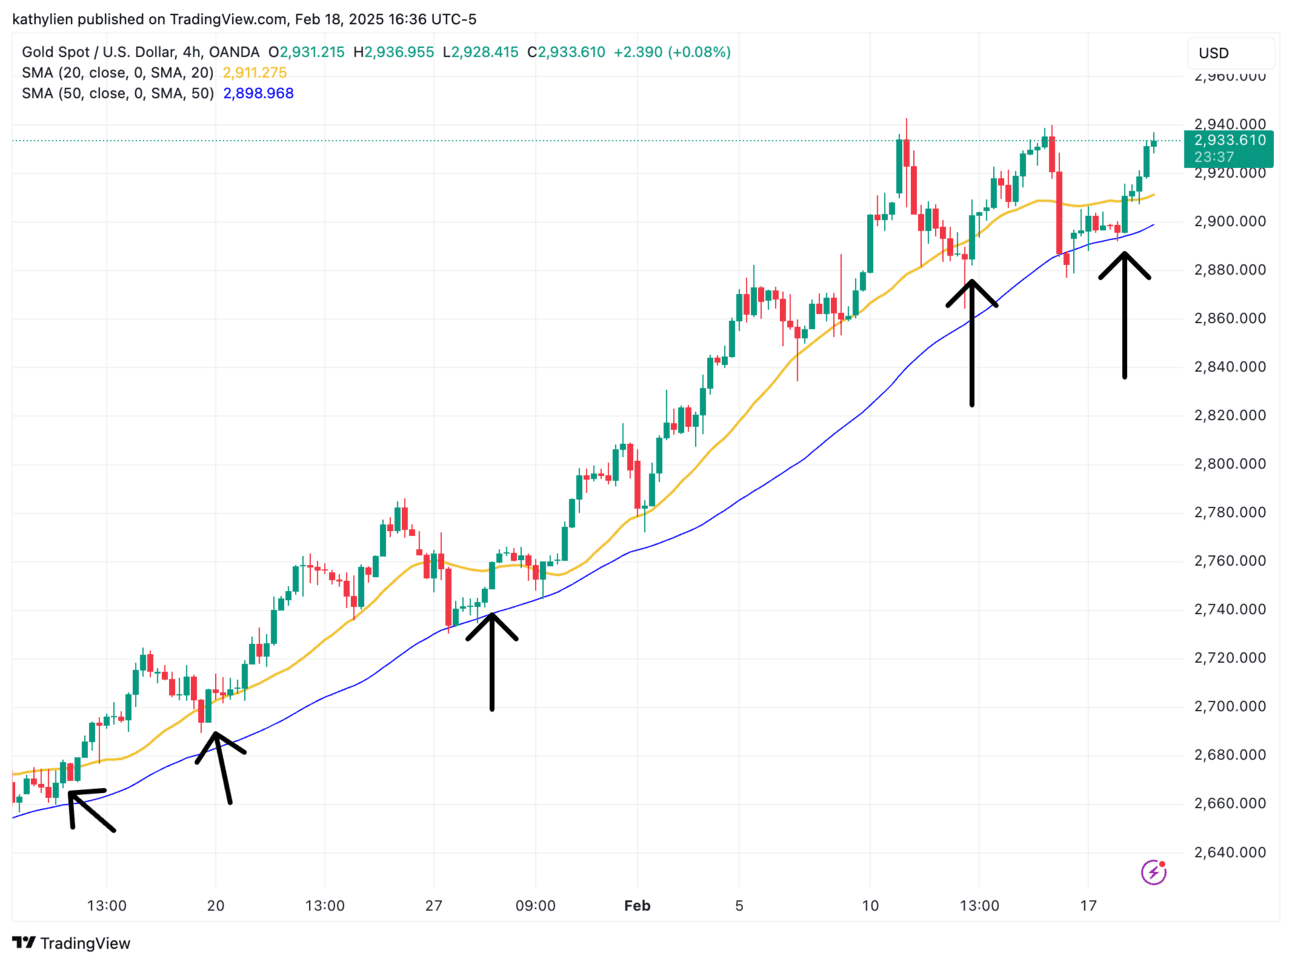Click the 10 date label on time axis

[870, 906]
